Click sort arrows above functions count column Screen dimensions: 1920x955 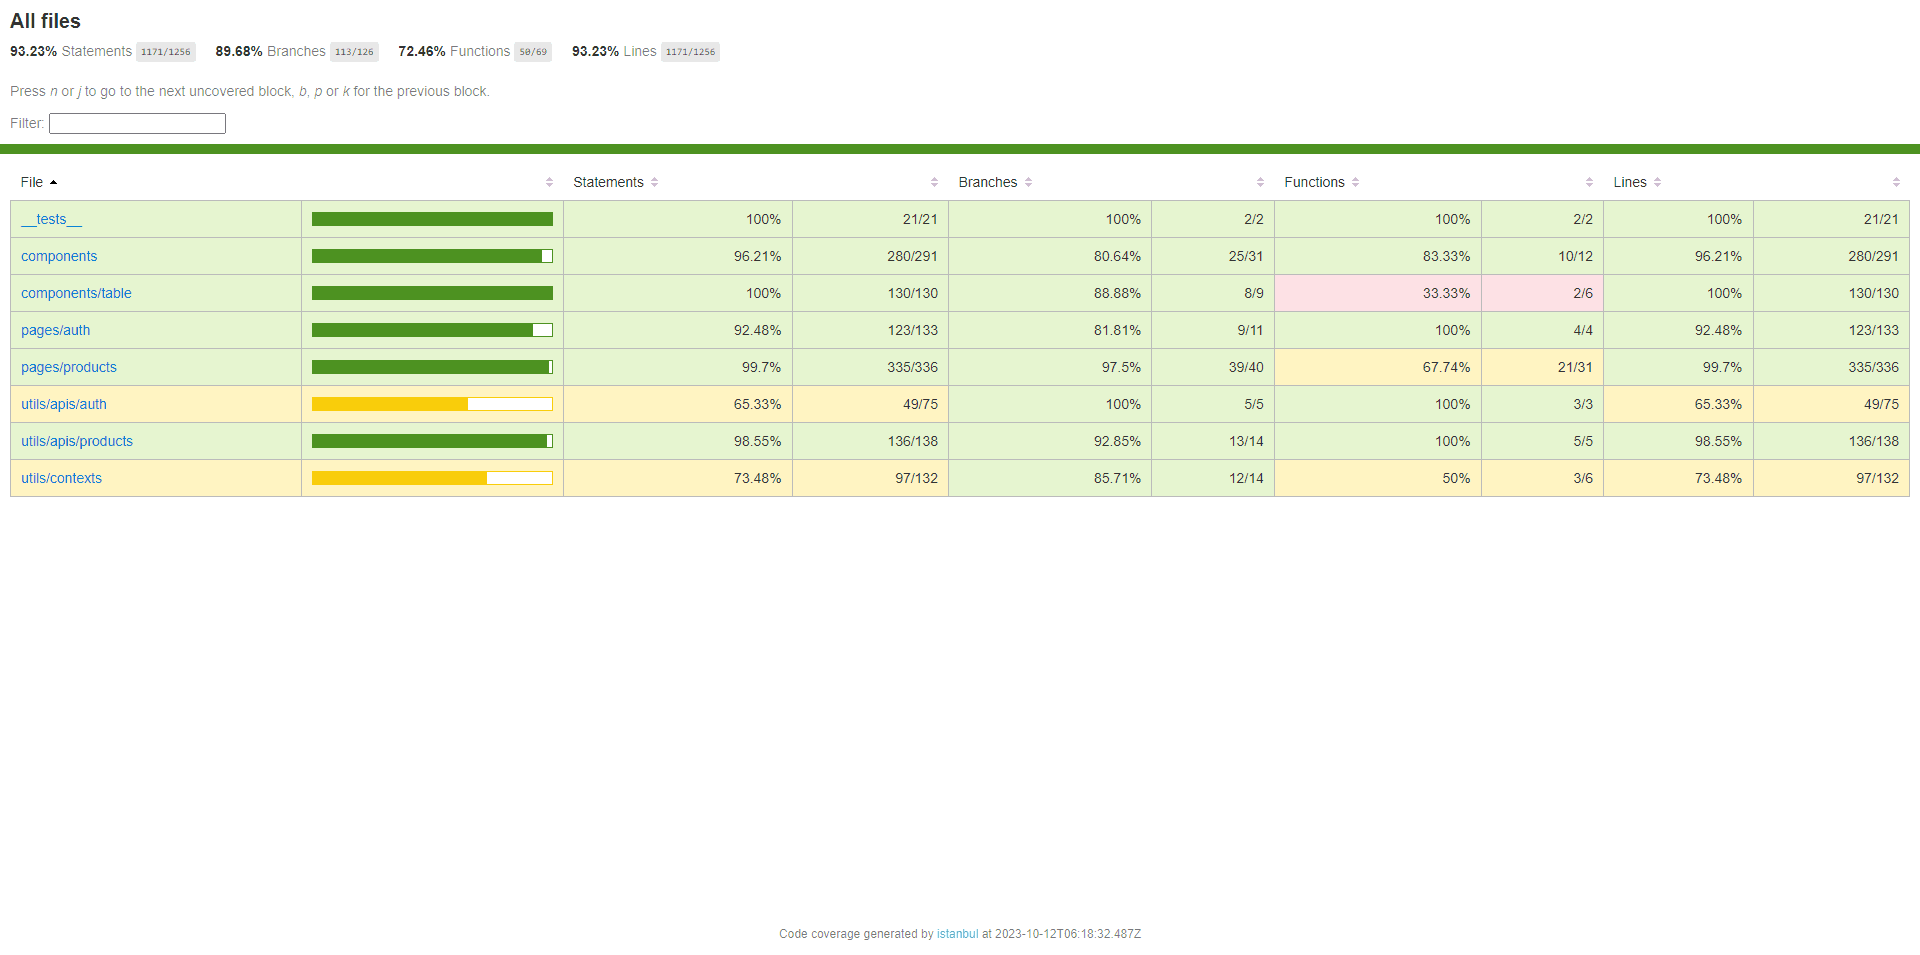coord(1589,182)
